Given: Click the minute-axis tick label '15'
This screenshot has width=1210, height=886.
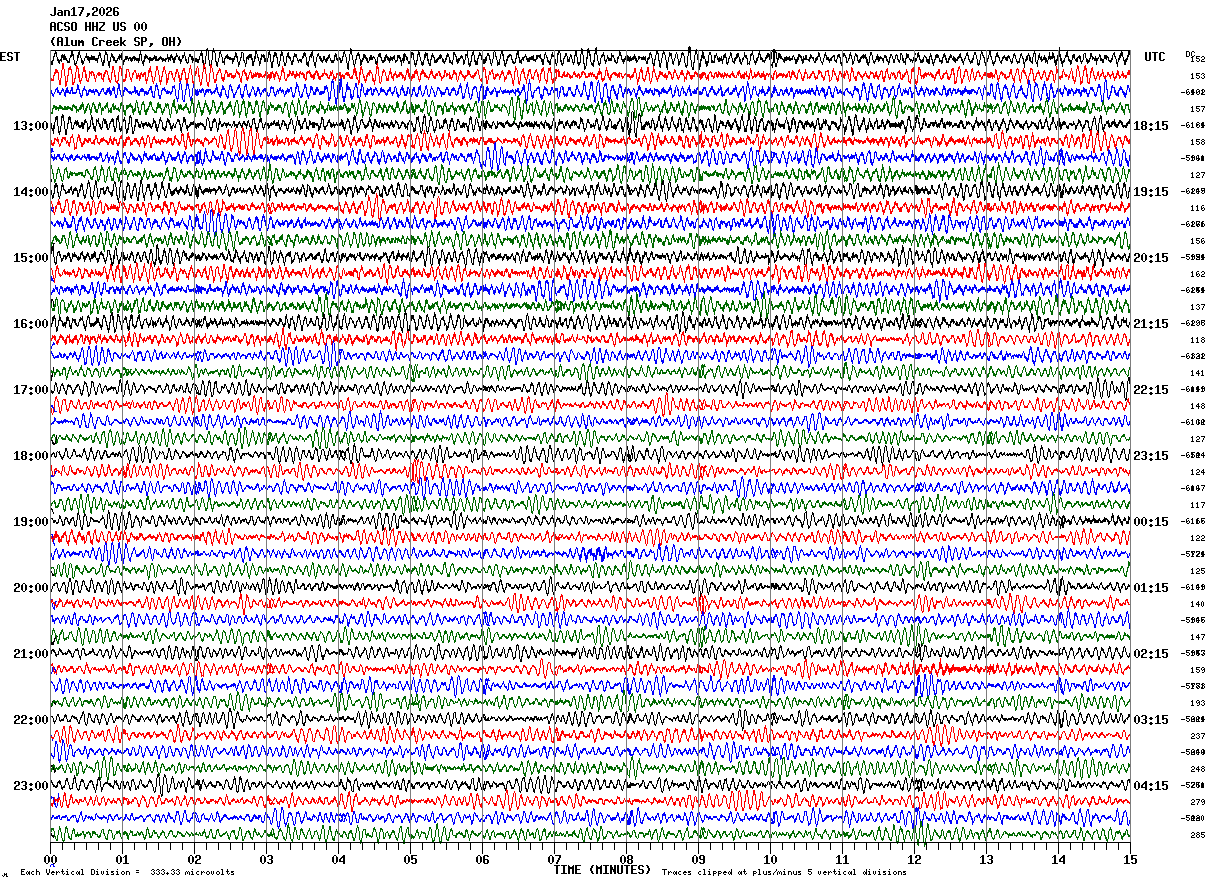Looking at the screenshot, I should 1130,859.
